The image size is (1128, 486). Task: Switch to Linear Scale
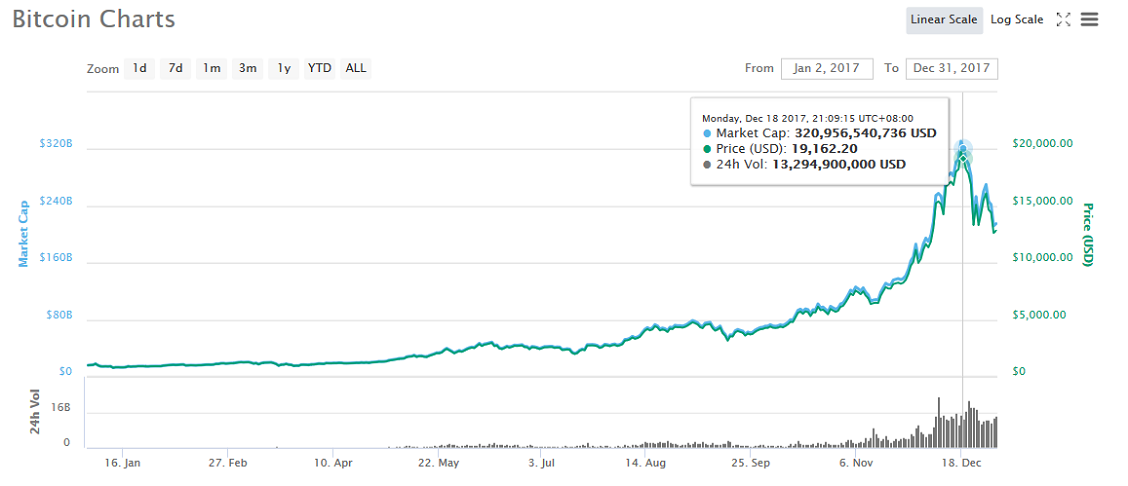click(944, 19)
